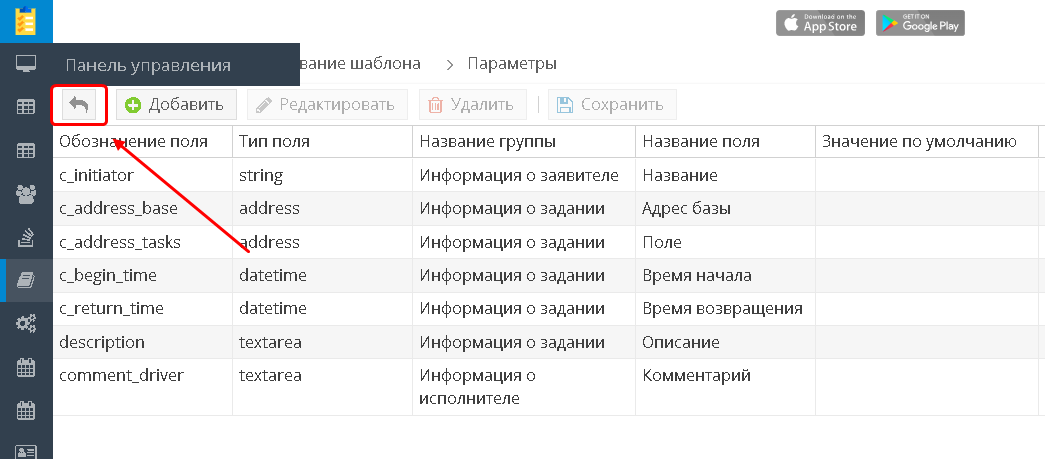Image resolution: width=1045 pixels, height=459 pixels.
Task: Click the back arrow toolbar button
Action: pos(79,104)
